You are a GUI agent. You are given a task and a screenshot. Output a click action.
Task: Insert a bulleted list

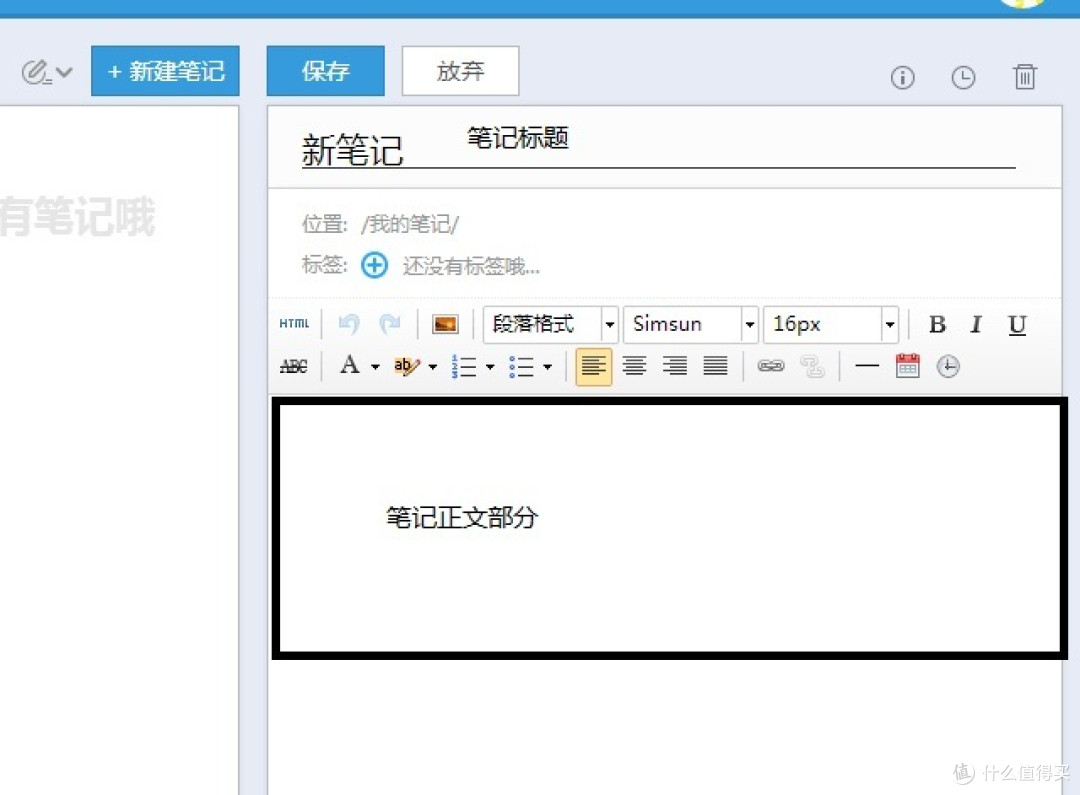click(x=521, y=366)
